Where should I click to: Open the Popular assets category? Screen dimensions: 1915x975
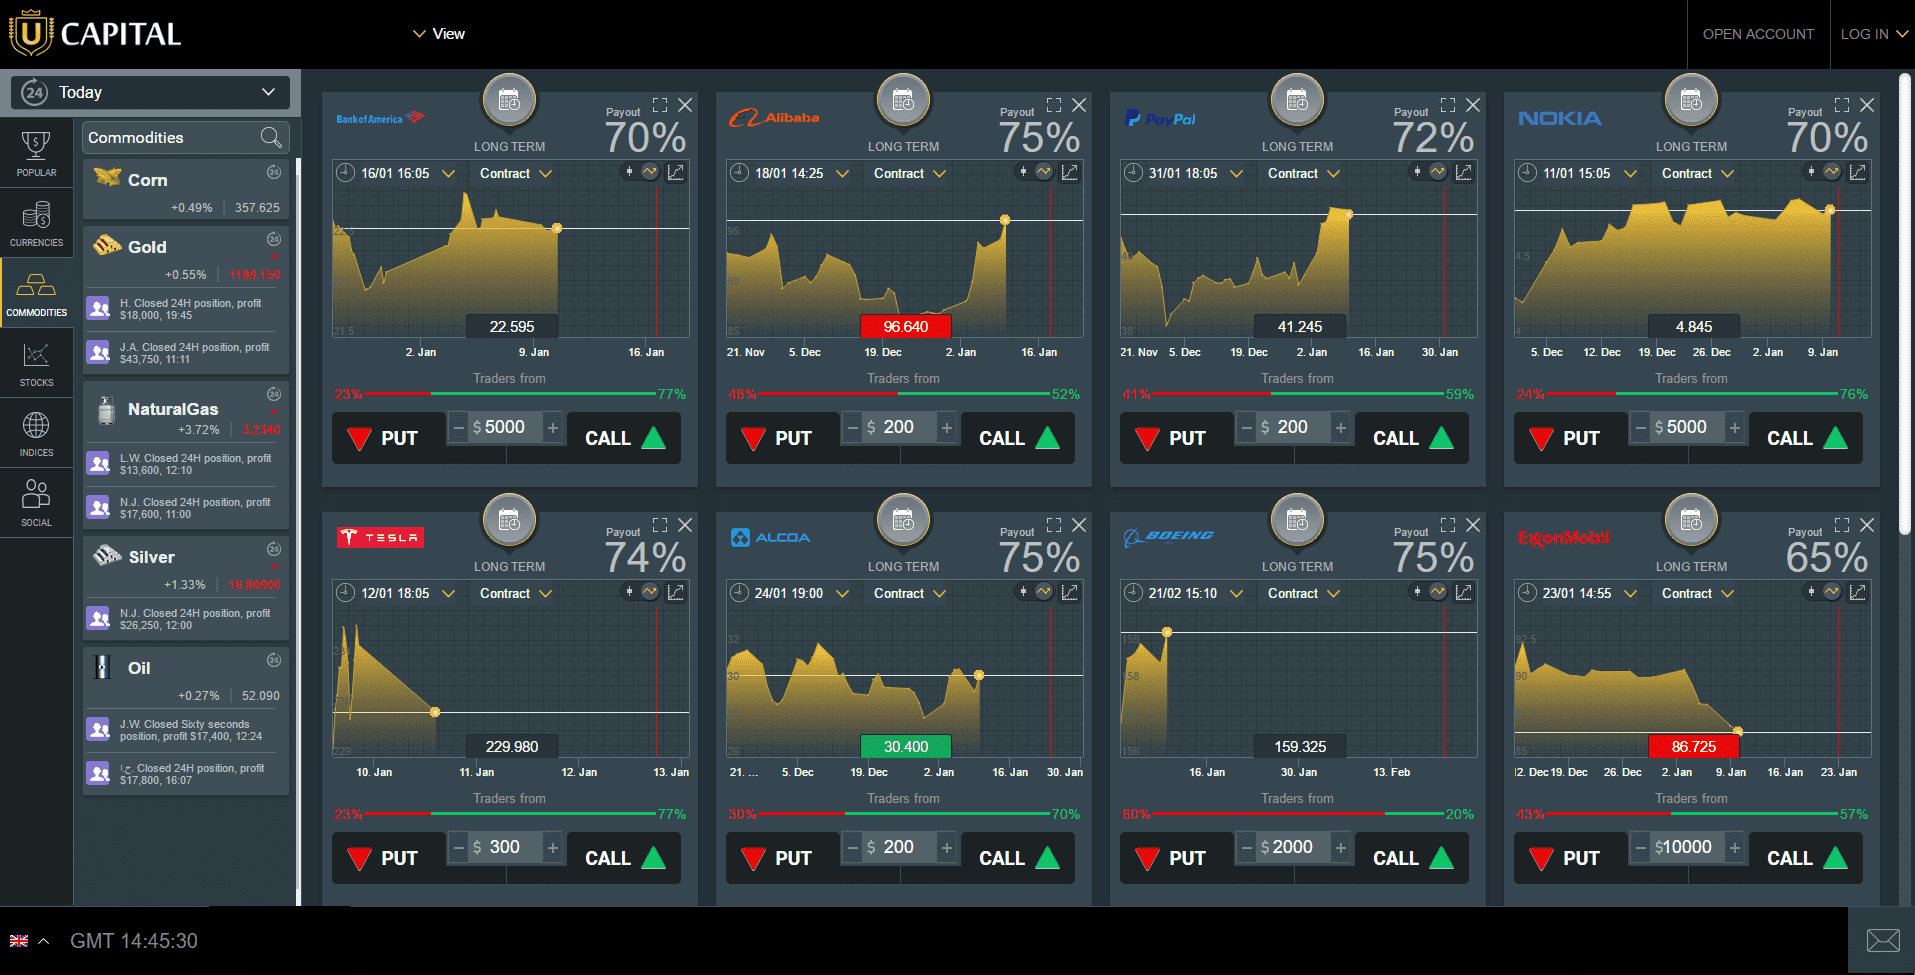click(36, 153)
